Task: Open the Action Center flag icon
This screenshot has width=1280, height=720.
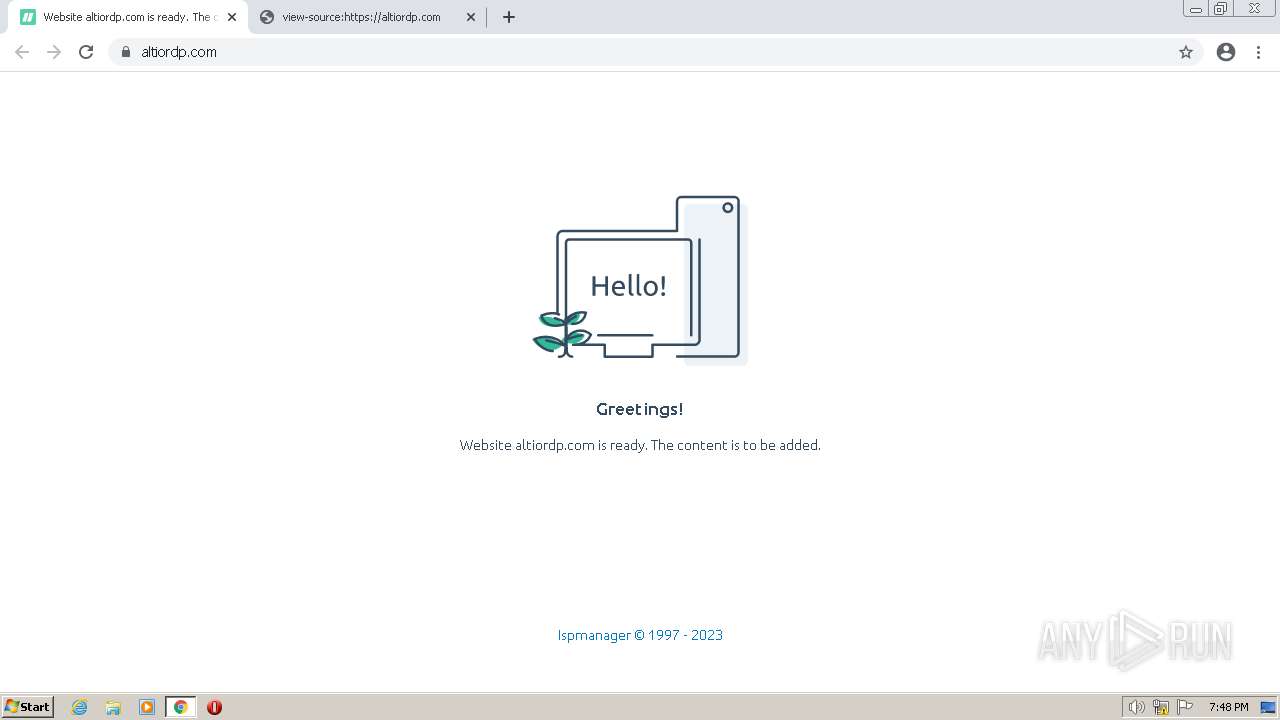Action: tap(1185, 707)
